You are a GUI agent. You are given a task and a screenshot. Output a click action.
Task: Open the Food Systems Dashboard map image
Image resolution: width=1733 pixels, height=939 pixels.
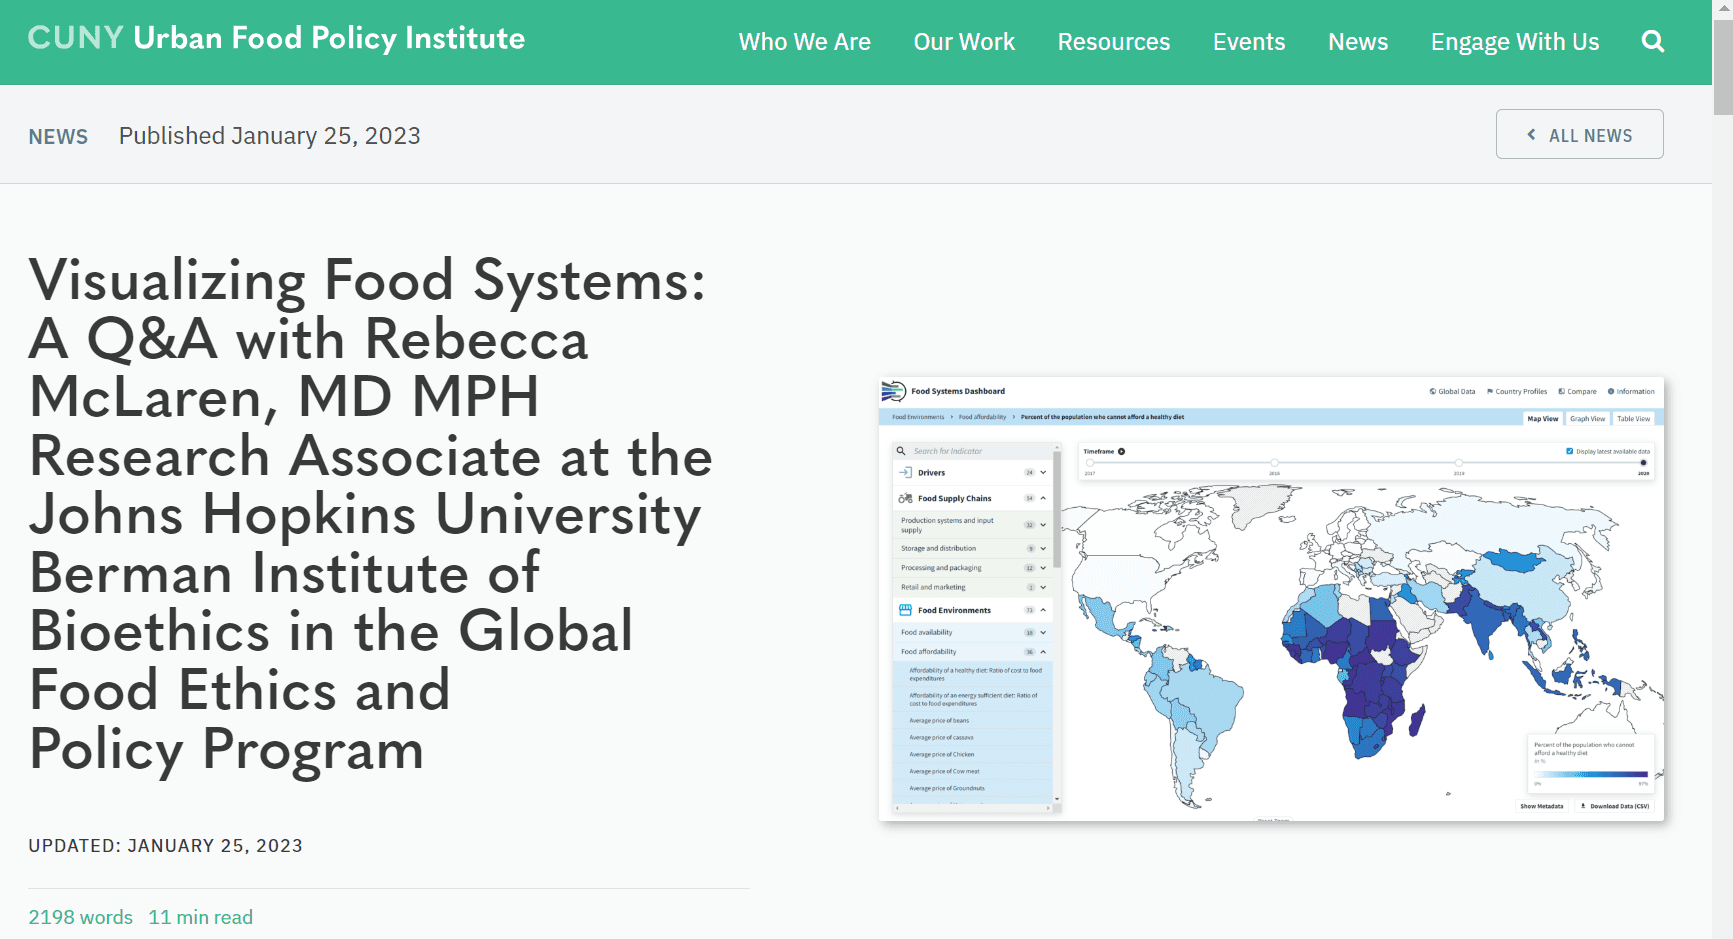1271,599
